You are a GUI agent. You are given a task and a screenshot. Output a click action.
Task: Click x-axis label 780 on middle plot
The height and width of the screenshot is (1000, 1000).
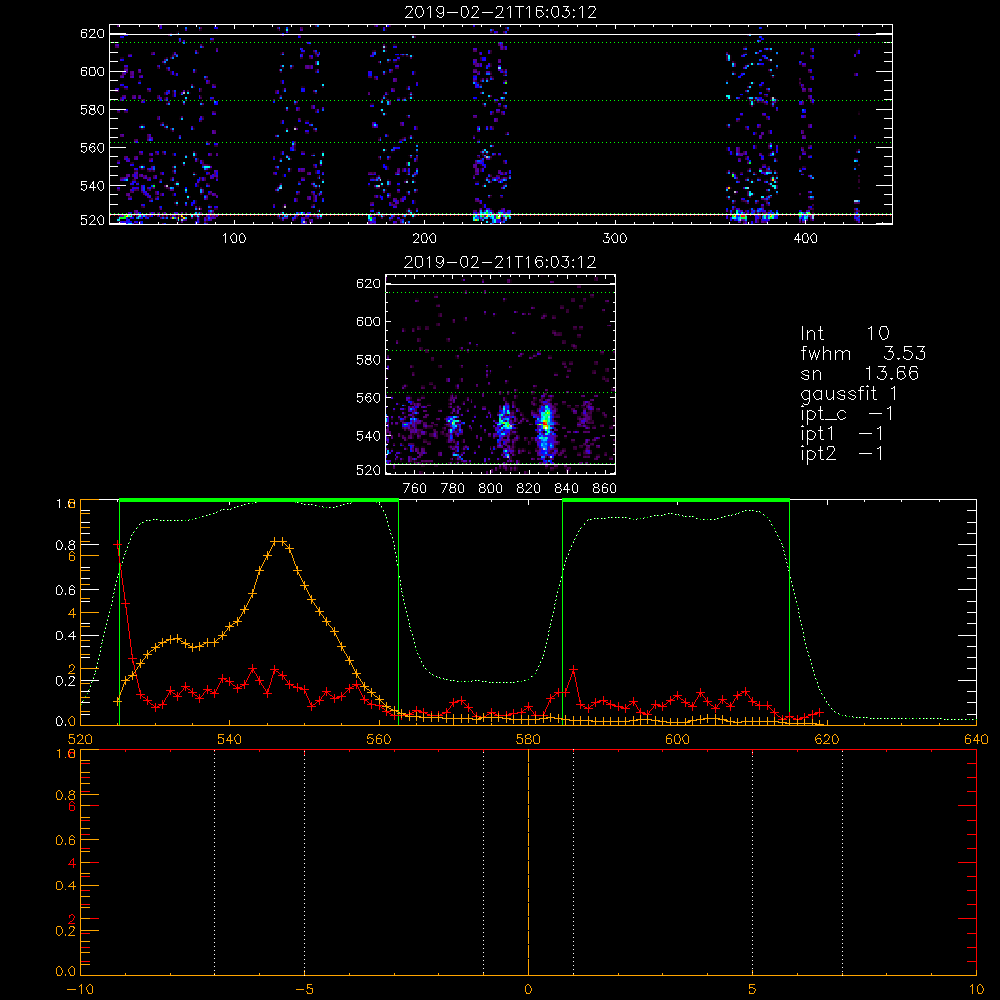pyautogui.click(x=453, y=489)
